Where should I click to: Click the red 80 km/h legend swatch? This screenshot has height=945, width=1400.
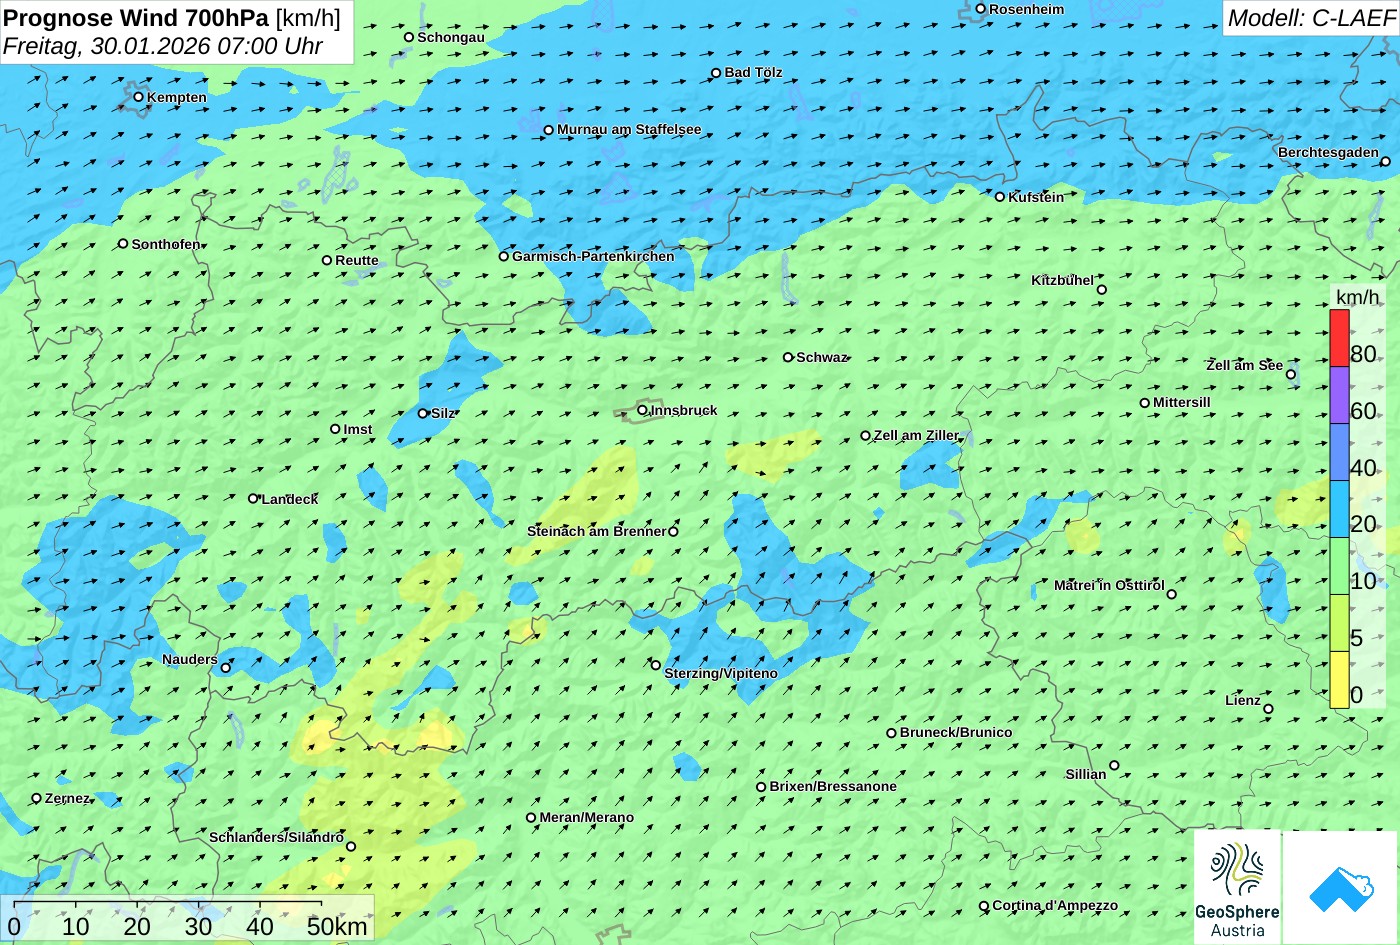[x=1339, y=338]
